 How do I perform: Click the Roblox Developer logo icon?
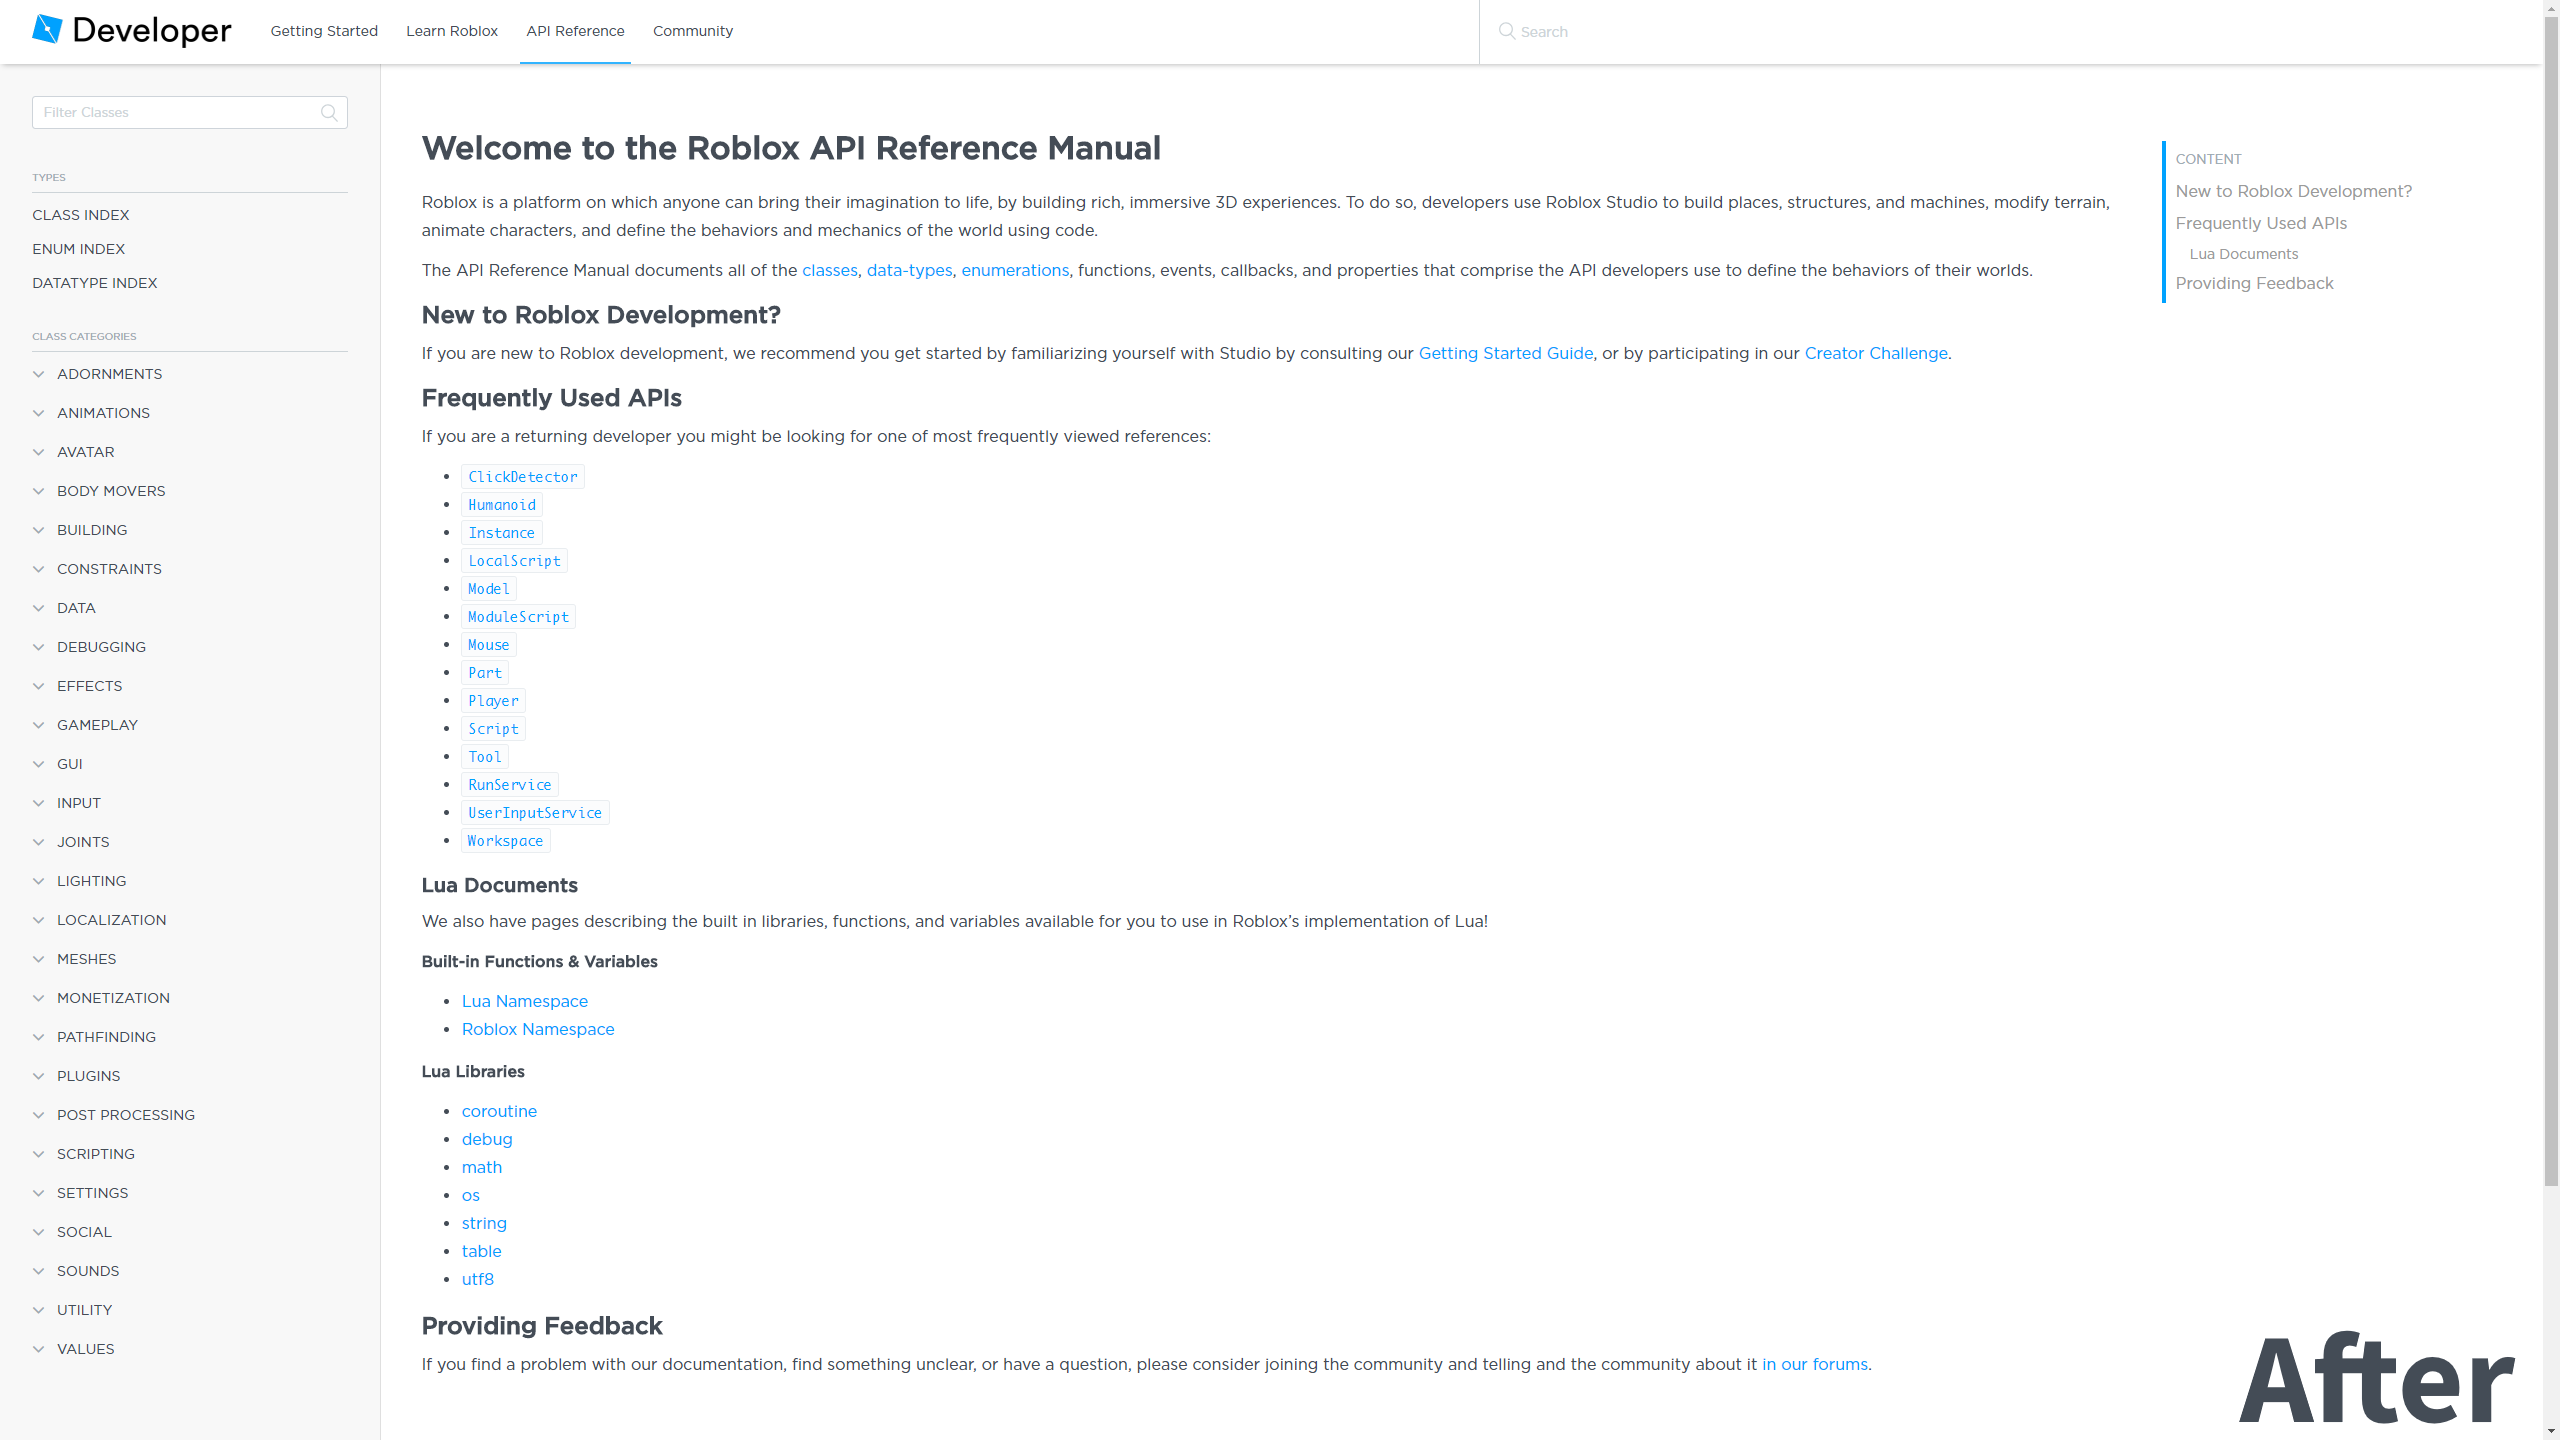coord(47,30)
